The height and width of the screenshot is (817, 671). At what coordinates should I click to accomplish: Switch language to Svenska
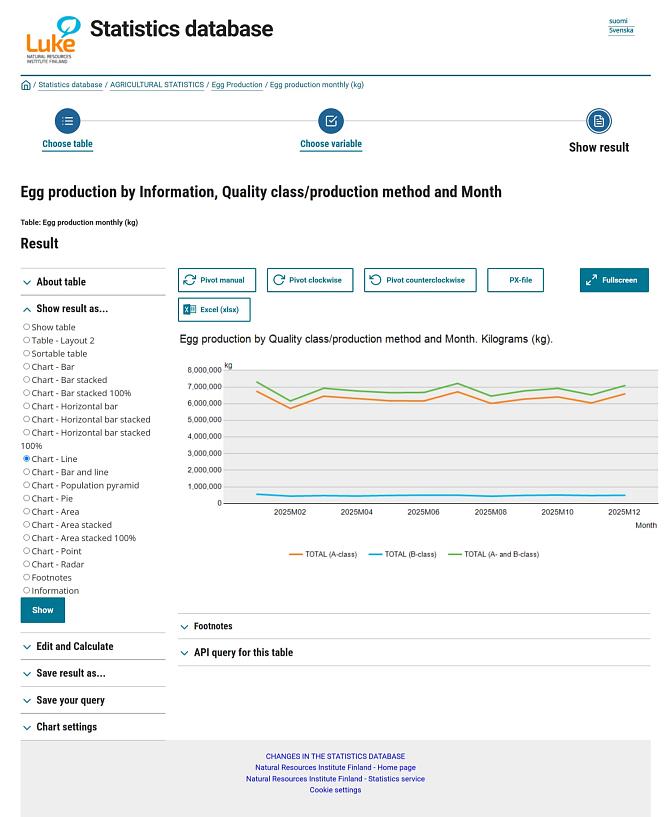621,30
